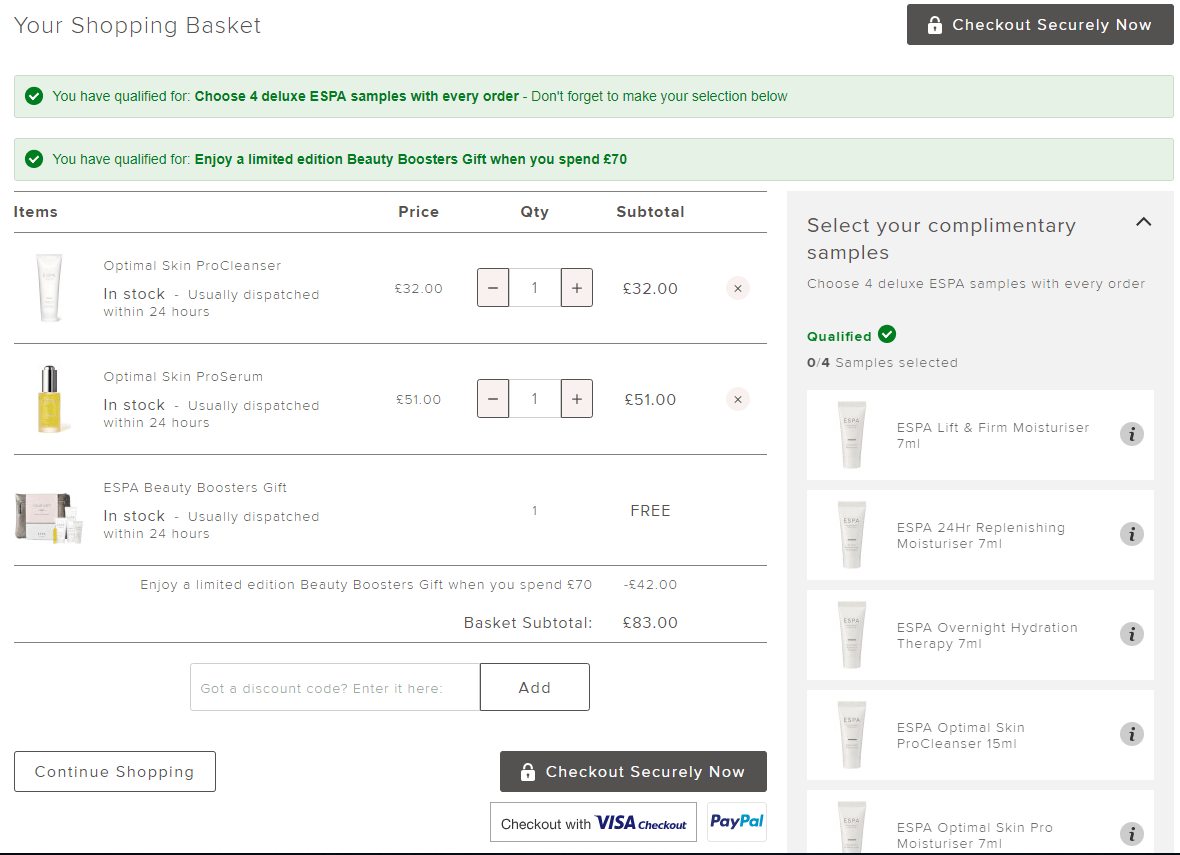Click the bottom Checkout Securely Now button
Screen dimensions: 1180x855
coord(633,771)
